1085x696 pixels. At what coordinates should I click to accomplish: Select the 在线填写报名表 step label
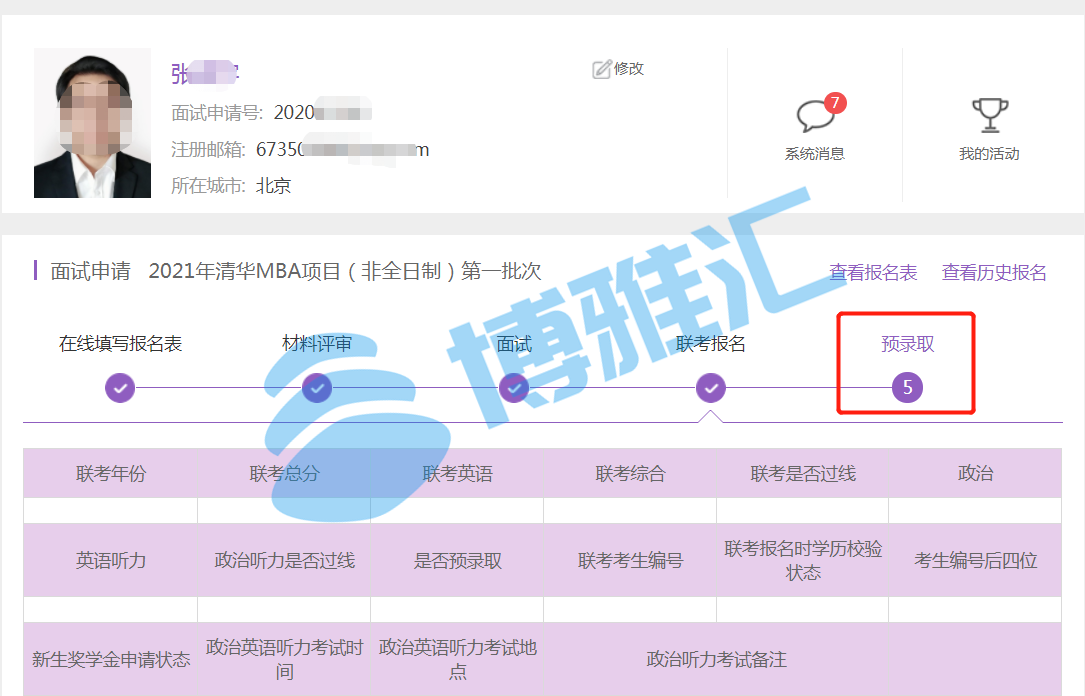(120, 344)
